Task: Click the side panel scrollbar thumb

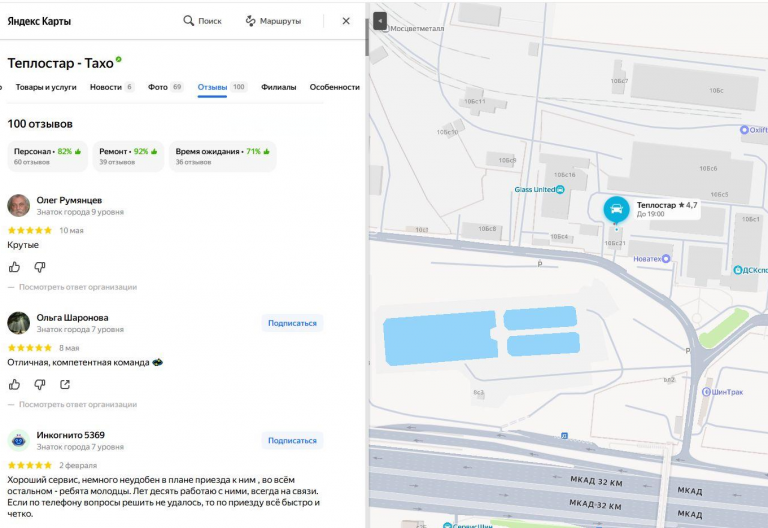Action: pyautogui.click(x=367, y=37)
